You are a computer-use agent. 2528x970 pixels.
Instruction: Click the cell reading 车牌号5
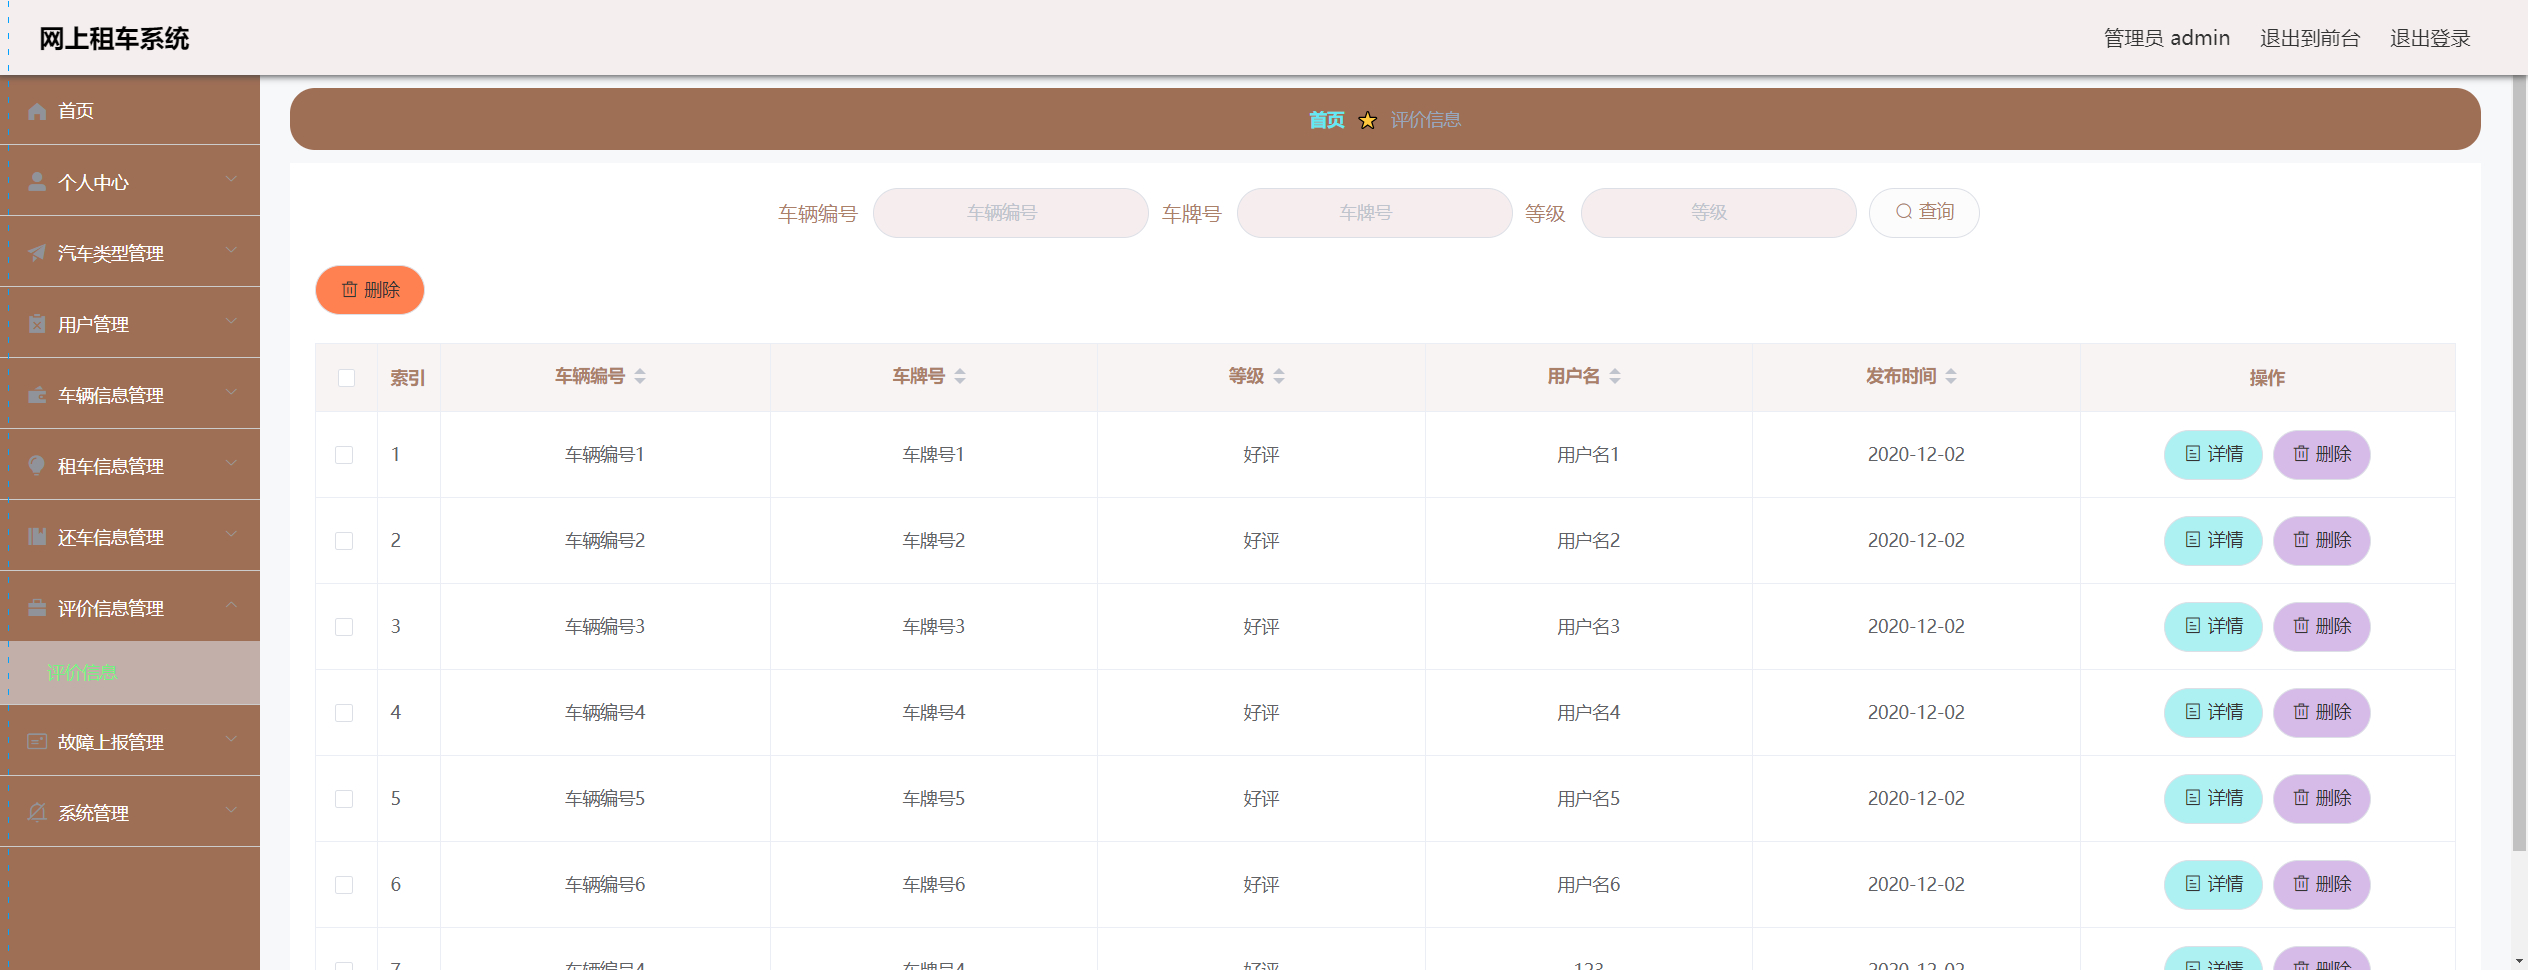coord(934,798)
